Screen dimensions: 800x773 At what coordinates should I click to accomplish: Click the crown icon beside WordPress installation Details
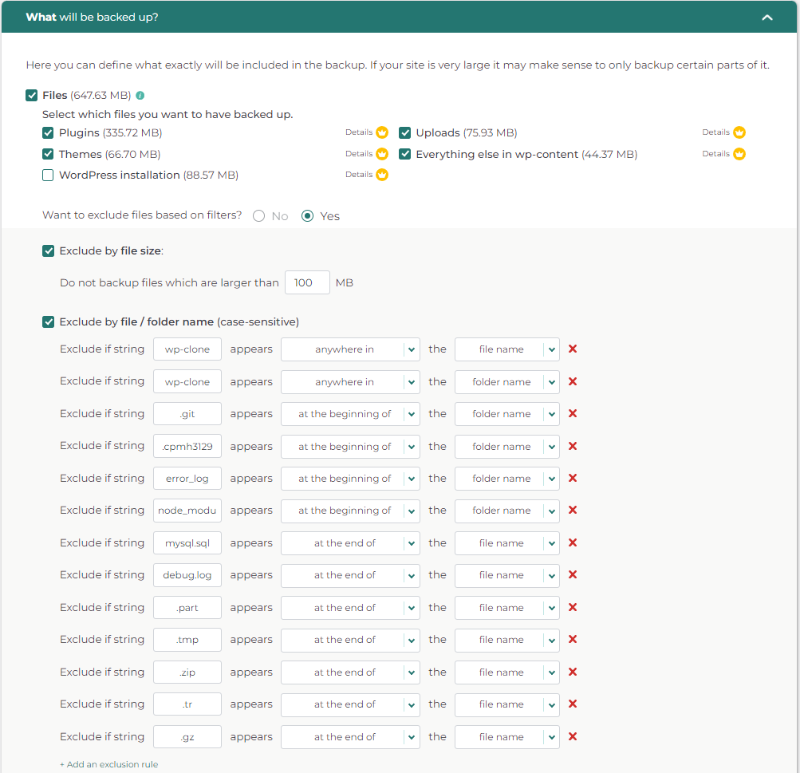coord(382,175)
